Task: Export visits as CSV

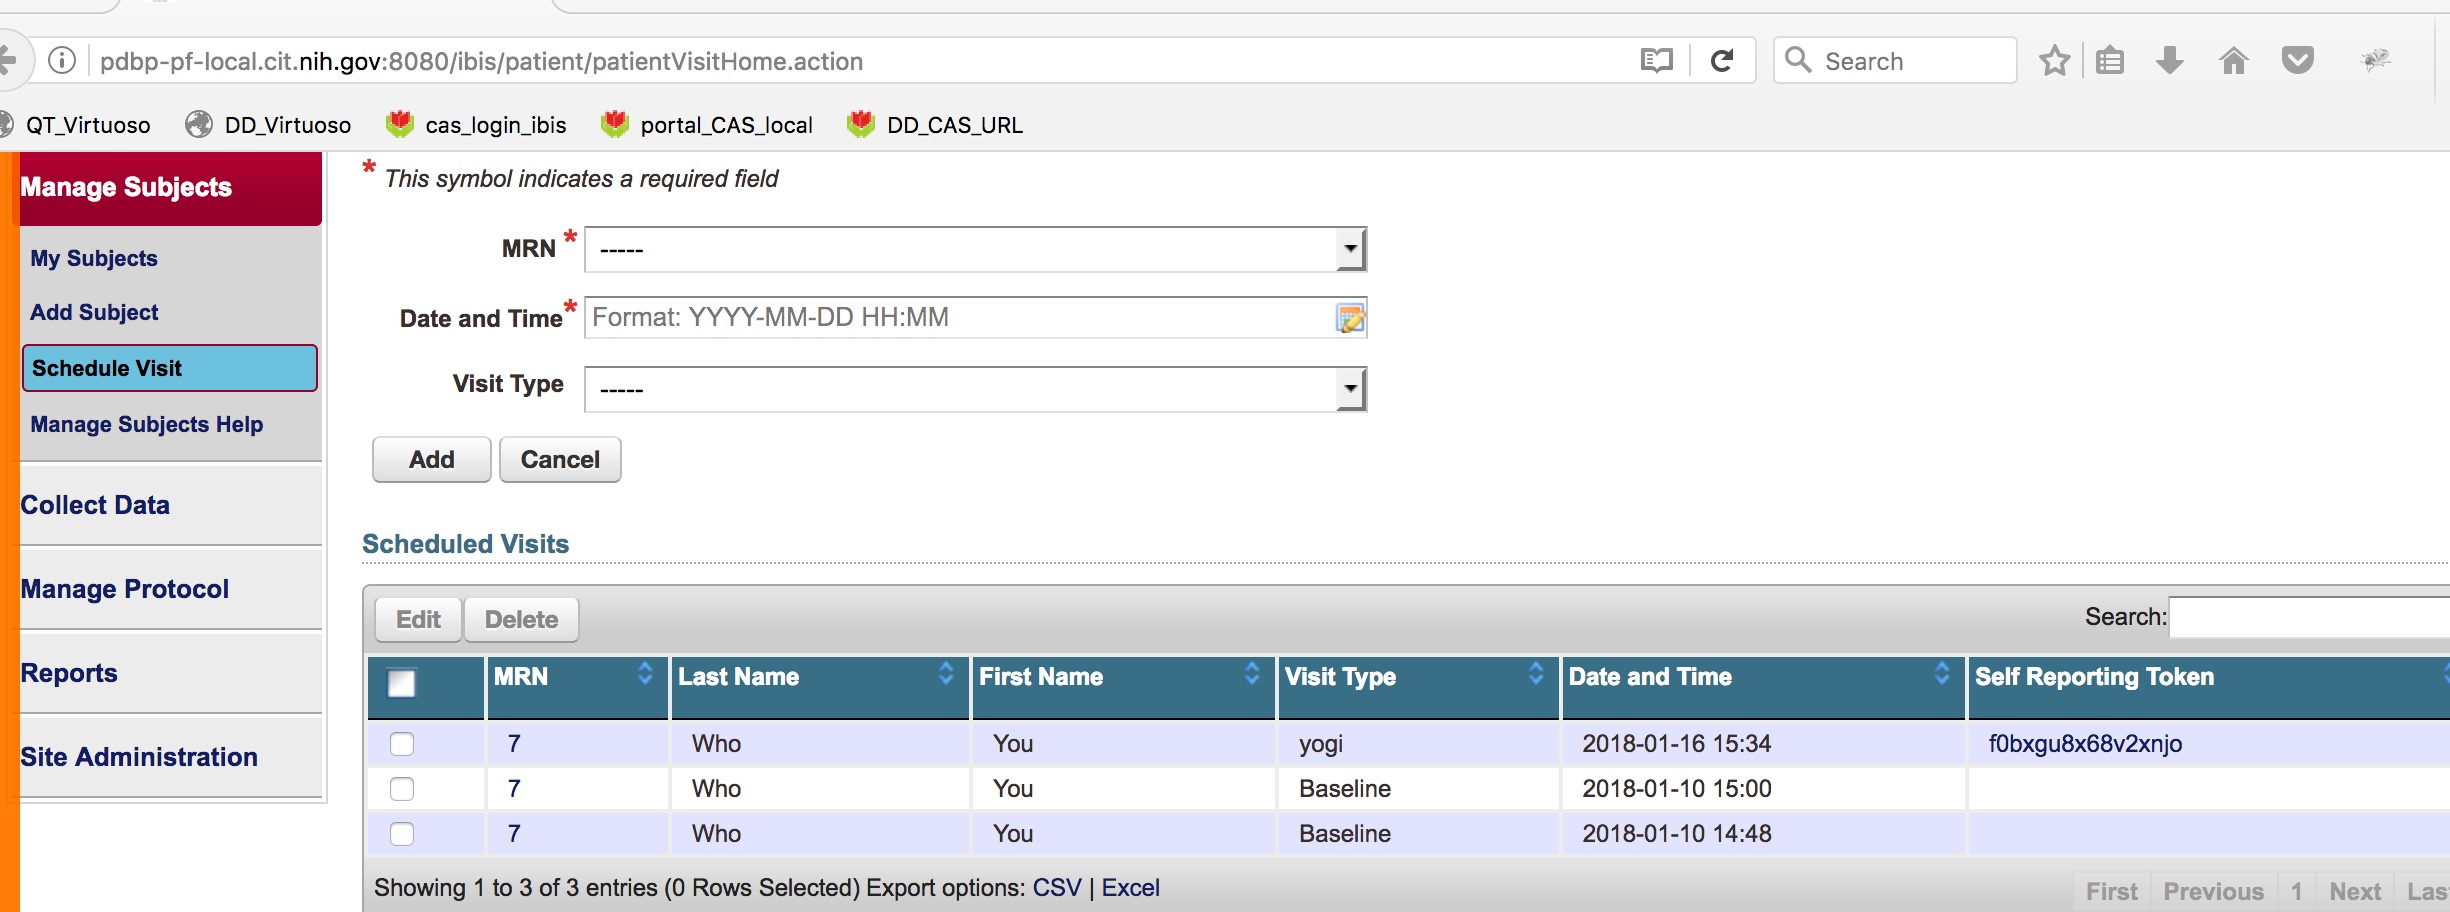Action: click(x=1057, y=888)
